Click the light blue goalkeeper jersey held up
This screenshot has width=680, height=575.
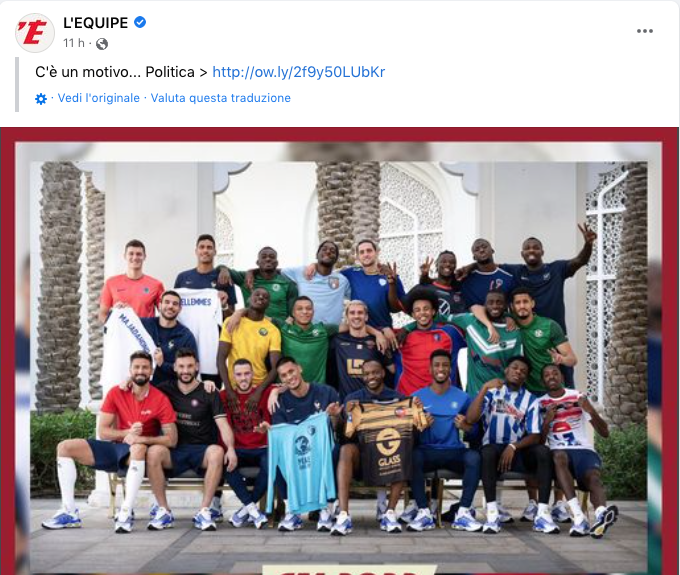(x=301, y=462)
